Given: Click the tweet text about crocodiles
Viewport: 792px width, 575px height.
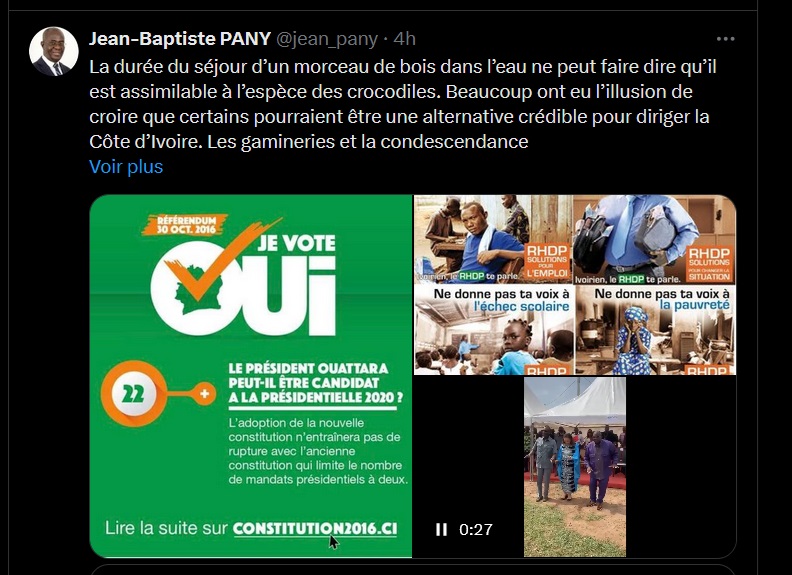Looking at the screenshot, I should (403, 104).
